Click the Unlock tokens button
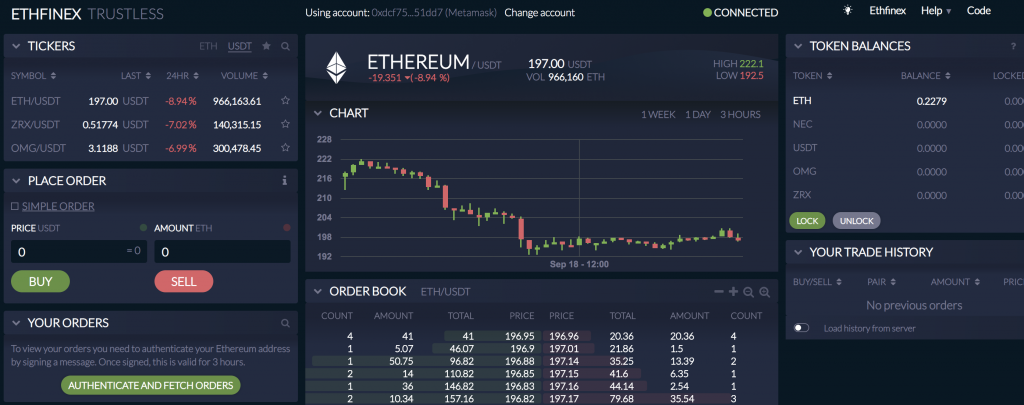 pos(856,221)
